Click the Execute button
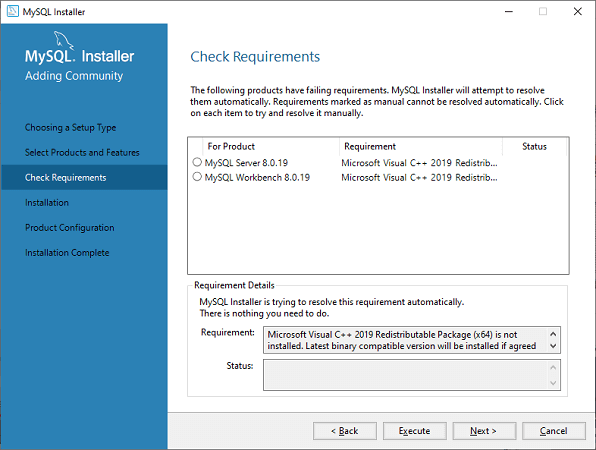Viewport: 596px width, 450px height. tap(415, 431)
